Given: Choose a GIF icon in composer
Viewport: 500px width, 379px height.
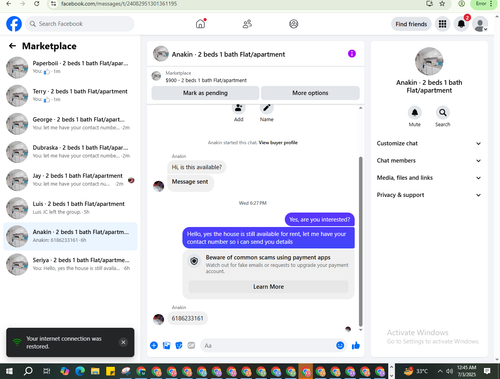Looking at the screenshot, I should pyautogui.click(x=191, y=345).
